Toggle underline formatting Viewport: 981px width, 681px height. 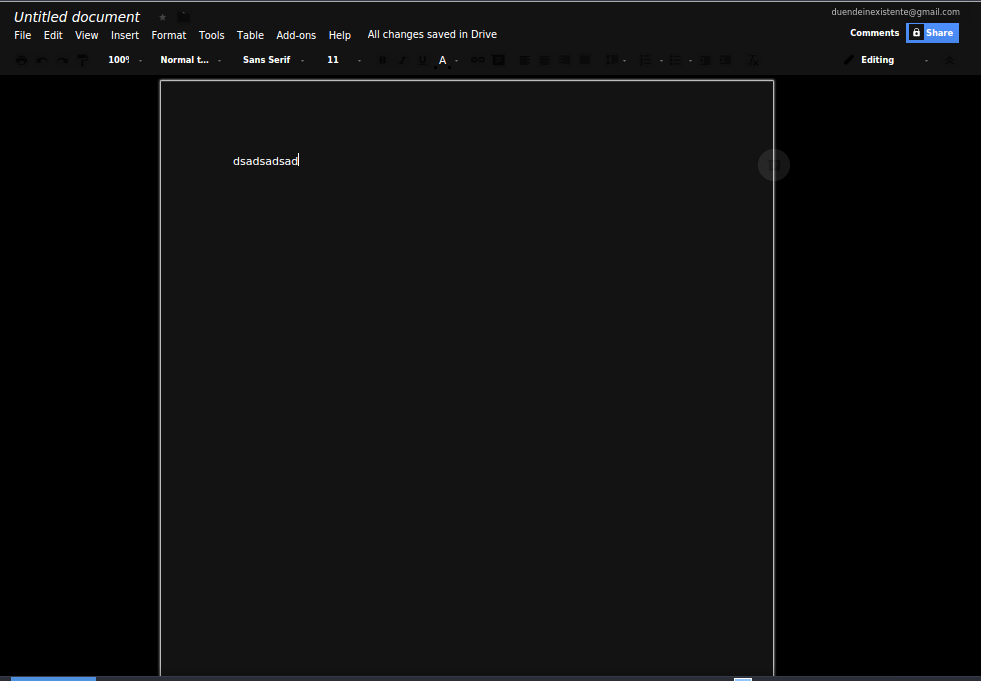(422, 59)
